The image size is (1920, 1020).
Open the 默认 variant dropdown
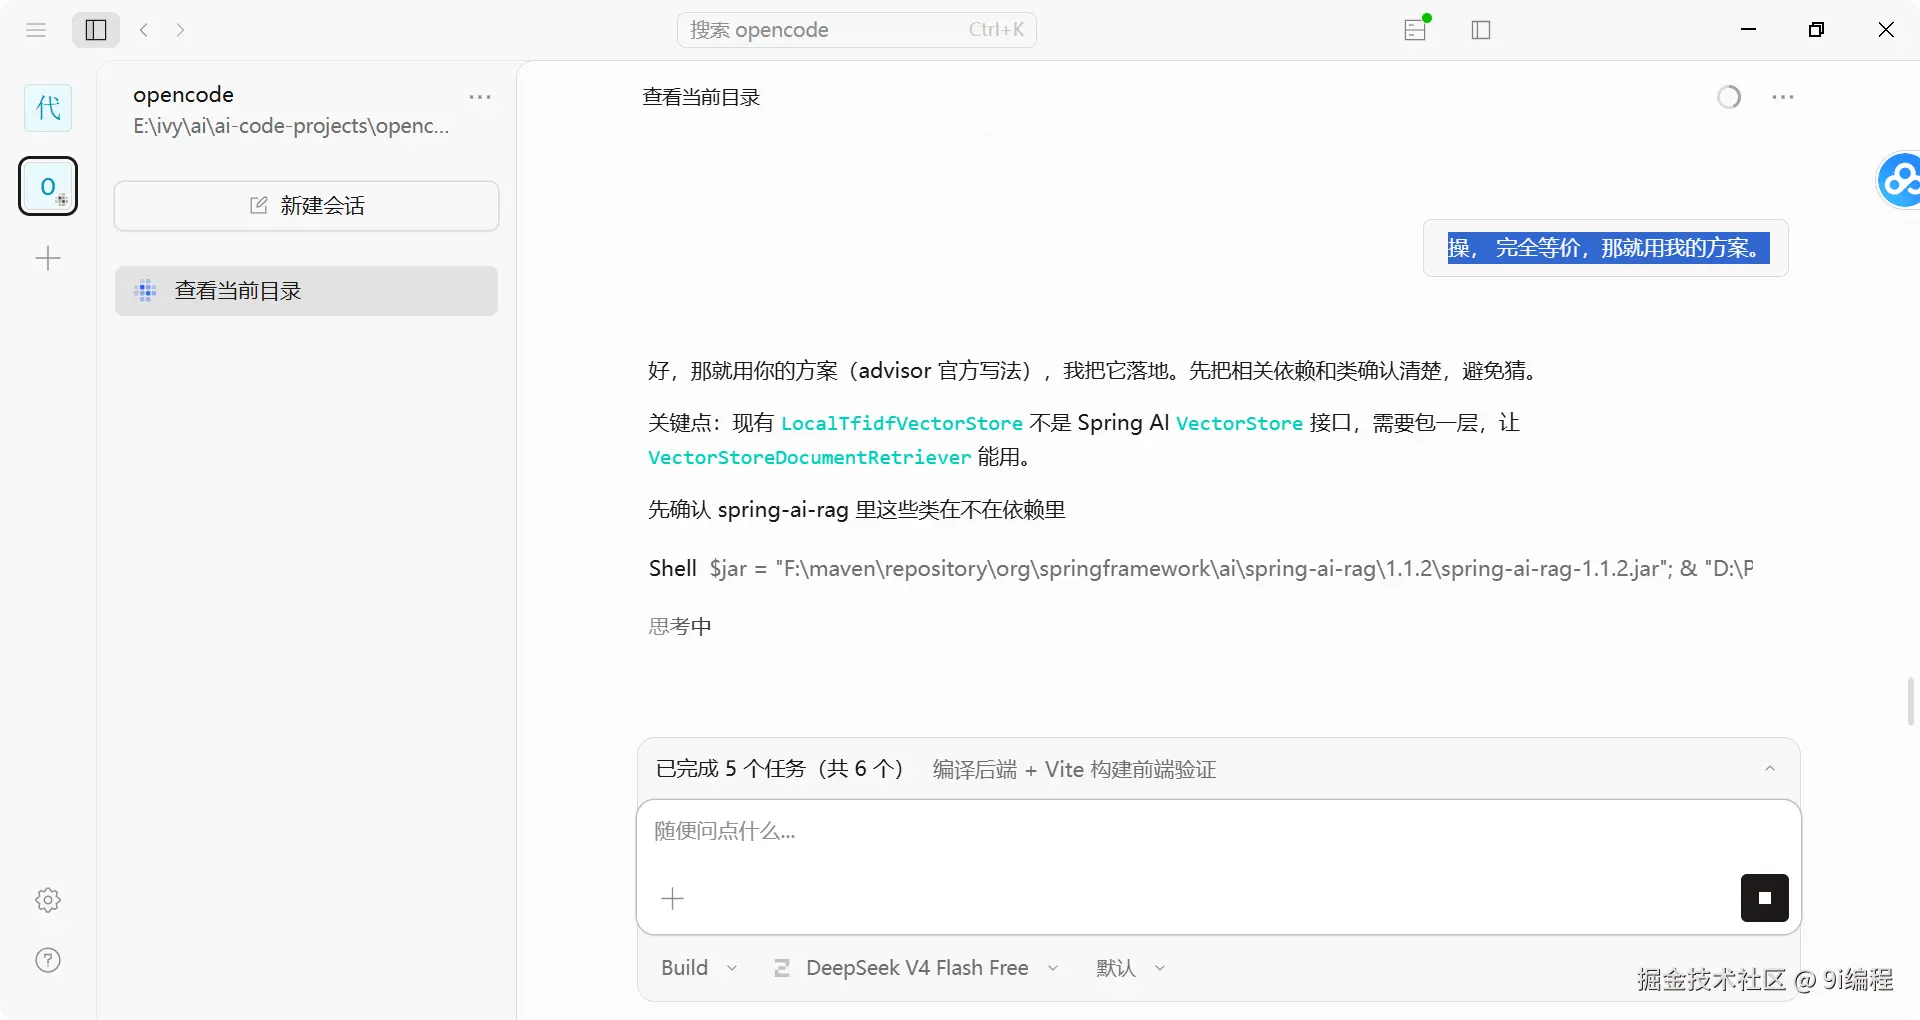point(1131,968)
